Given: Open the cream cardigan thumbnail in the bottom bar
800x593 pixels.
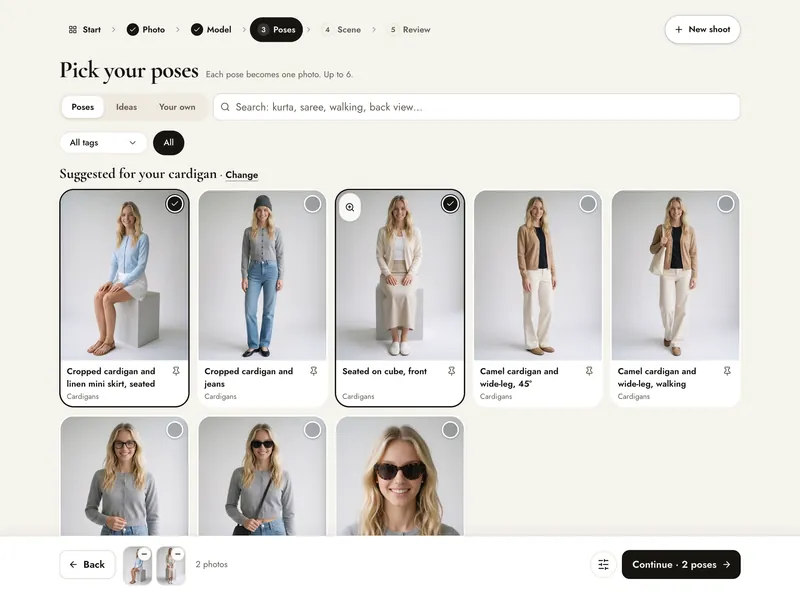Looking at the screenshot, I should pyautogui.click(x=170, y=565).
